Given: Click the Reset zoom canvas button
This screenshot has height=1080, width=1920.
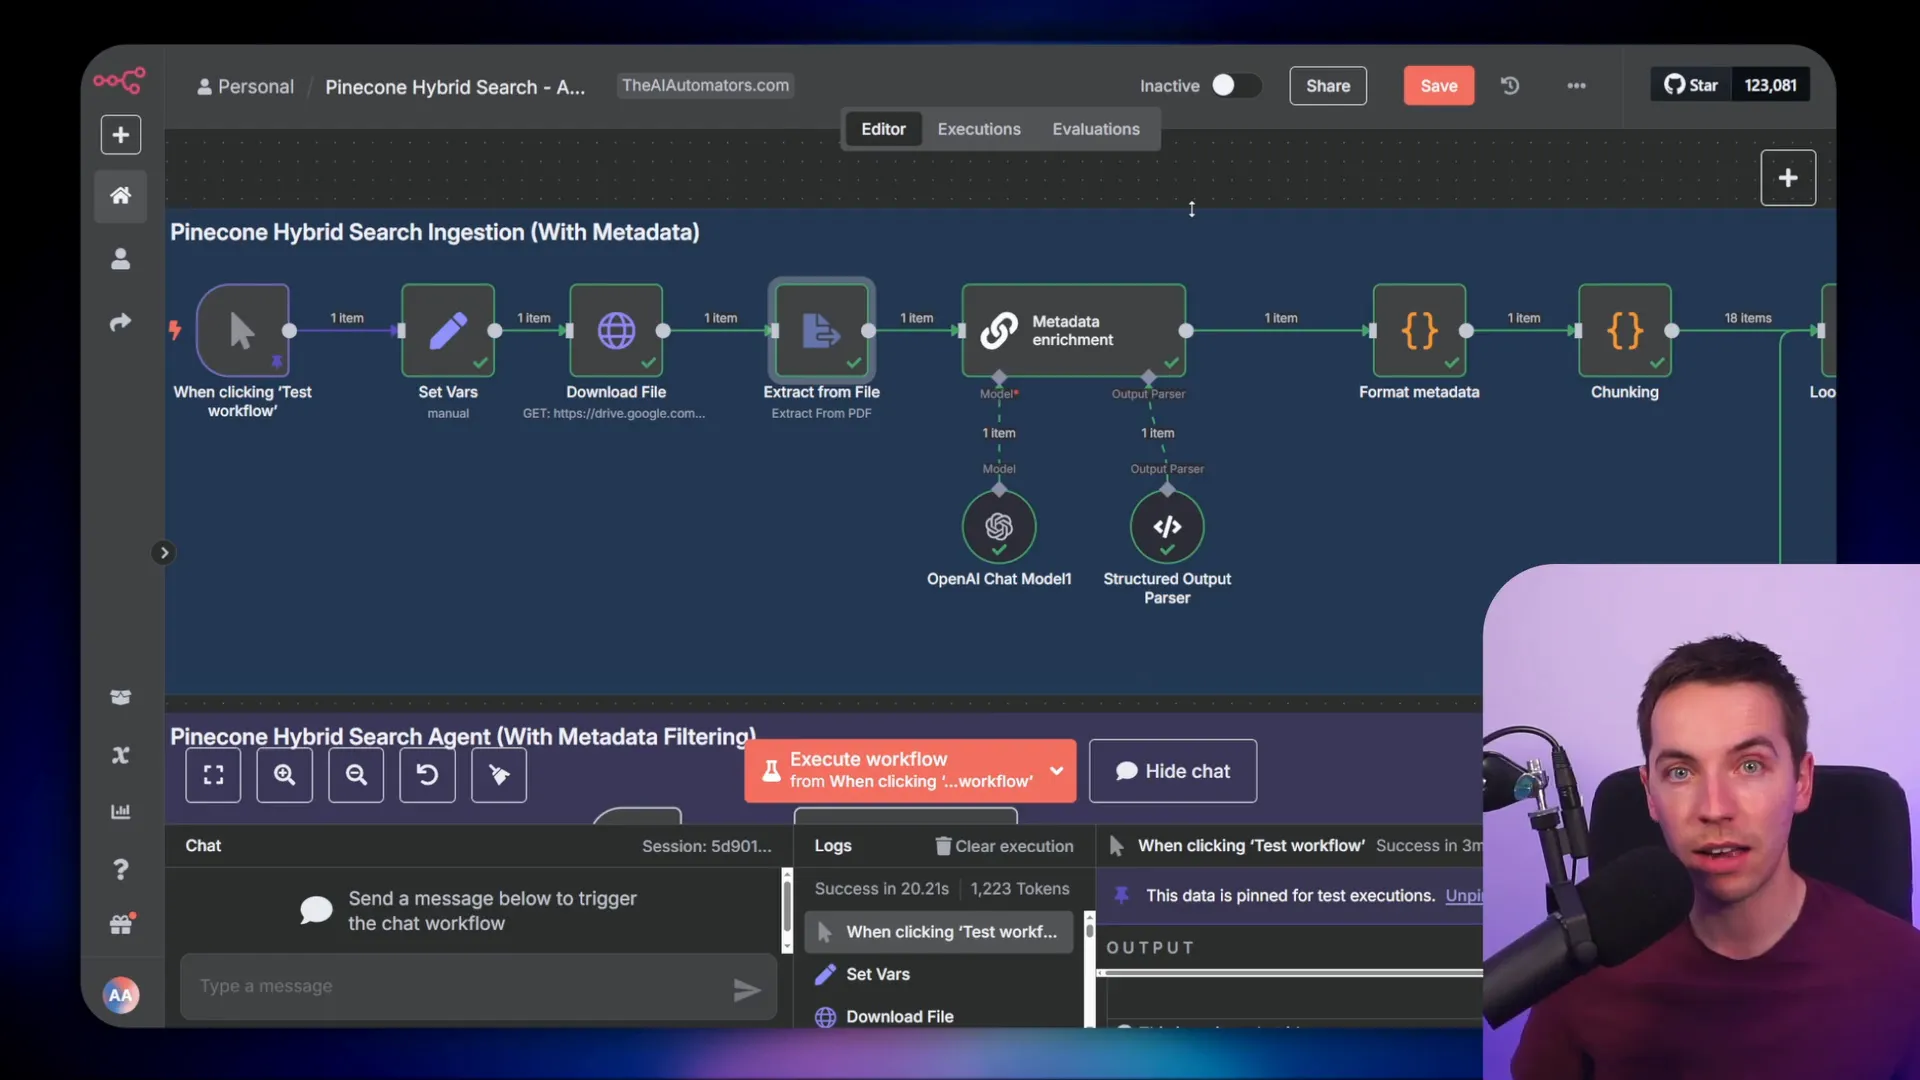Looking at the screenshot, I should [427, 775].
